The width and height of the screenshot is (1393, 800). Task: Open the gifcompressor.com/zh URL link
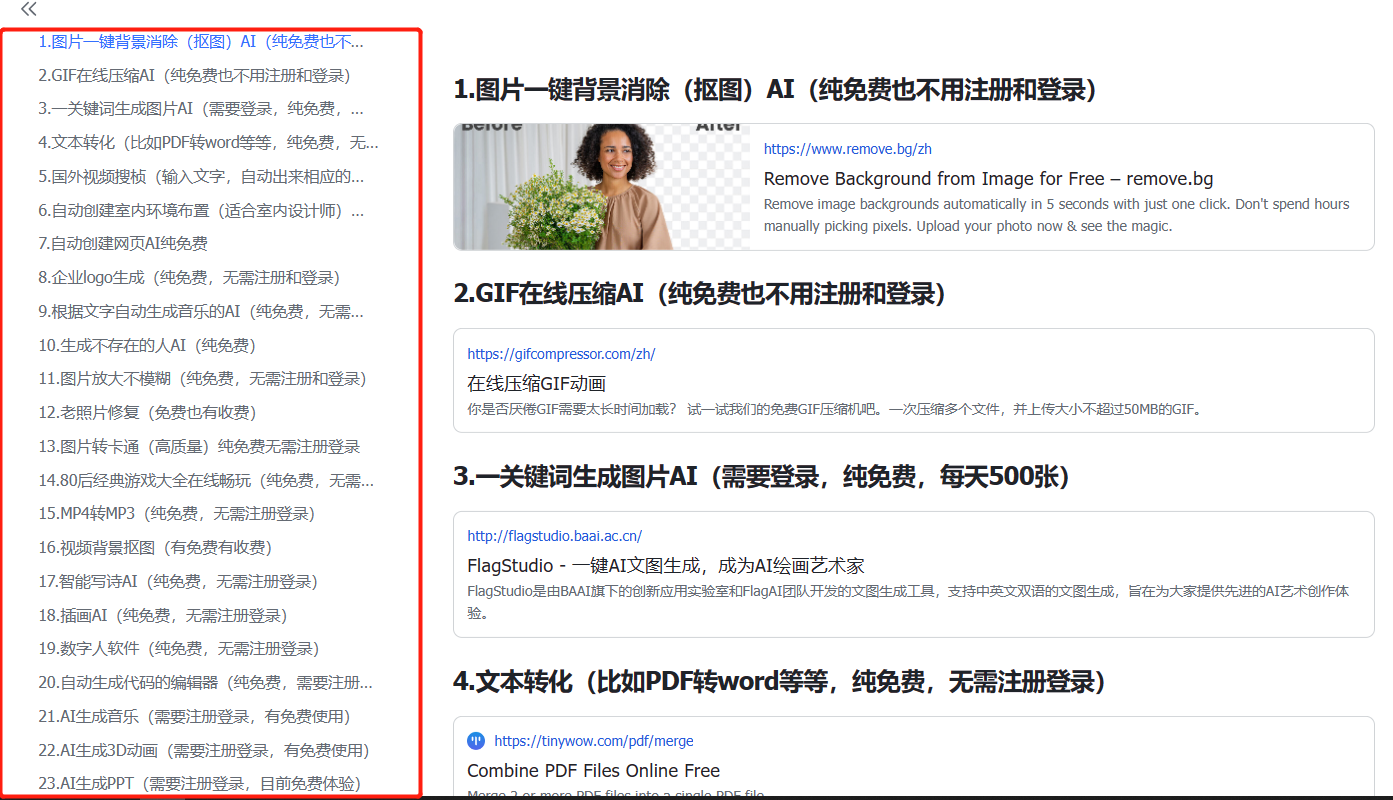click(x=561, y=354)
